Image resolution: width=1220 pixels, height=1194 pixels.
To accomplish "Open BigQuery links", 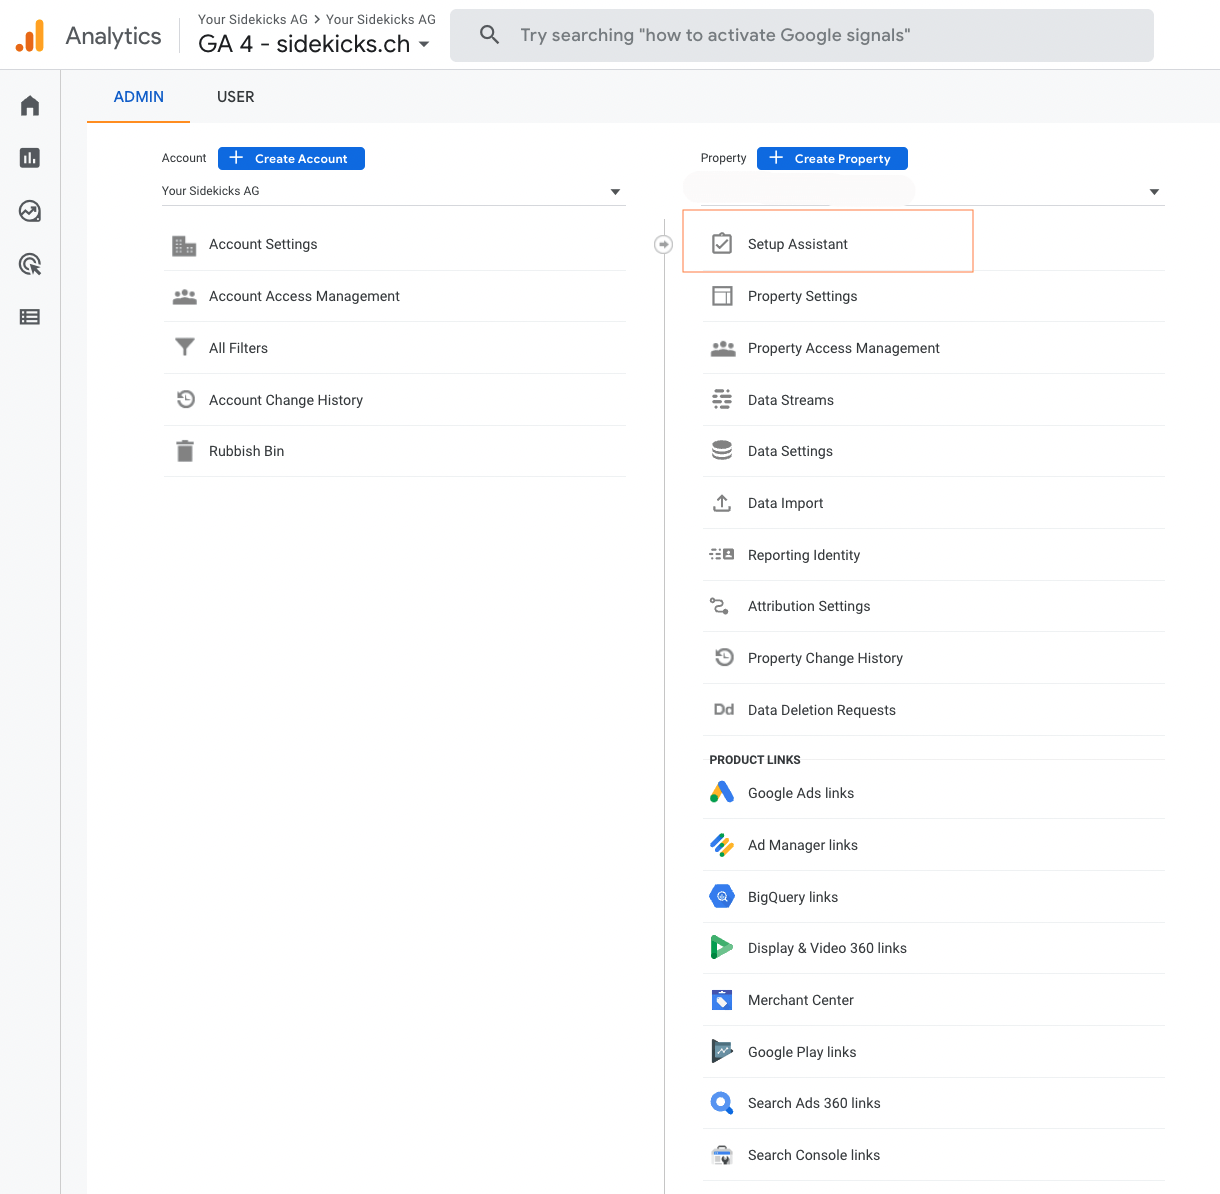I will [934, 897].
